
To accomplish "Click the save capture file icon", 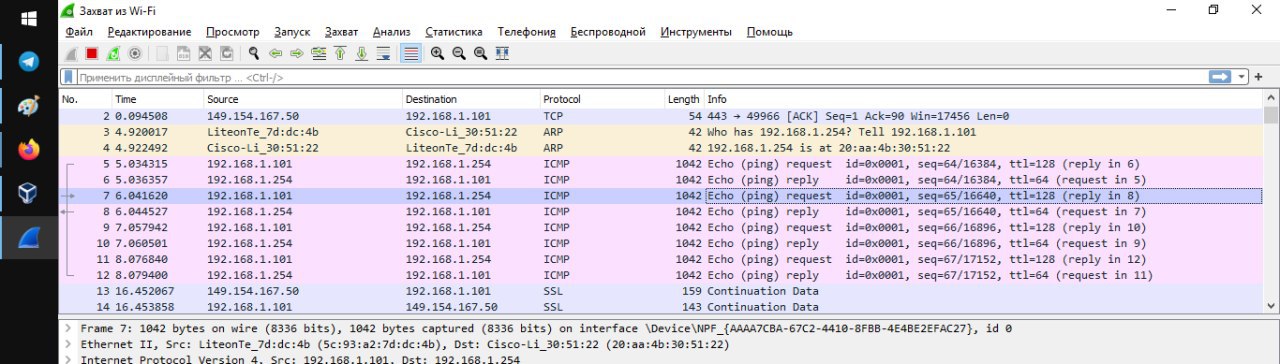I will pyautogui.click(x=183, y=53).
